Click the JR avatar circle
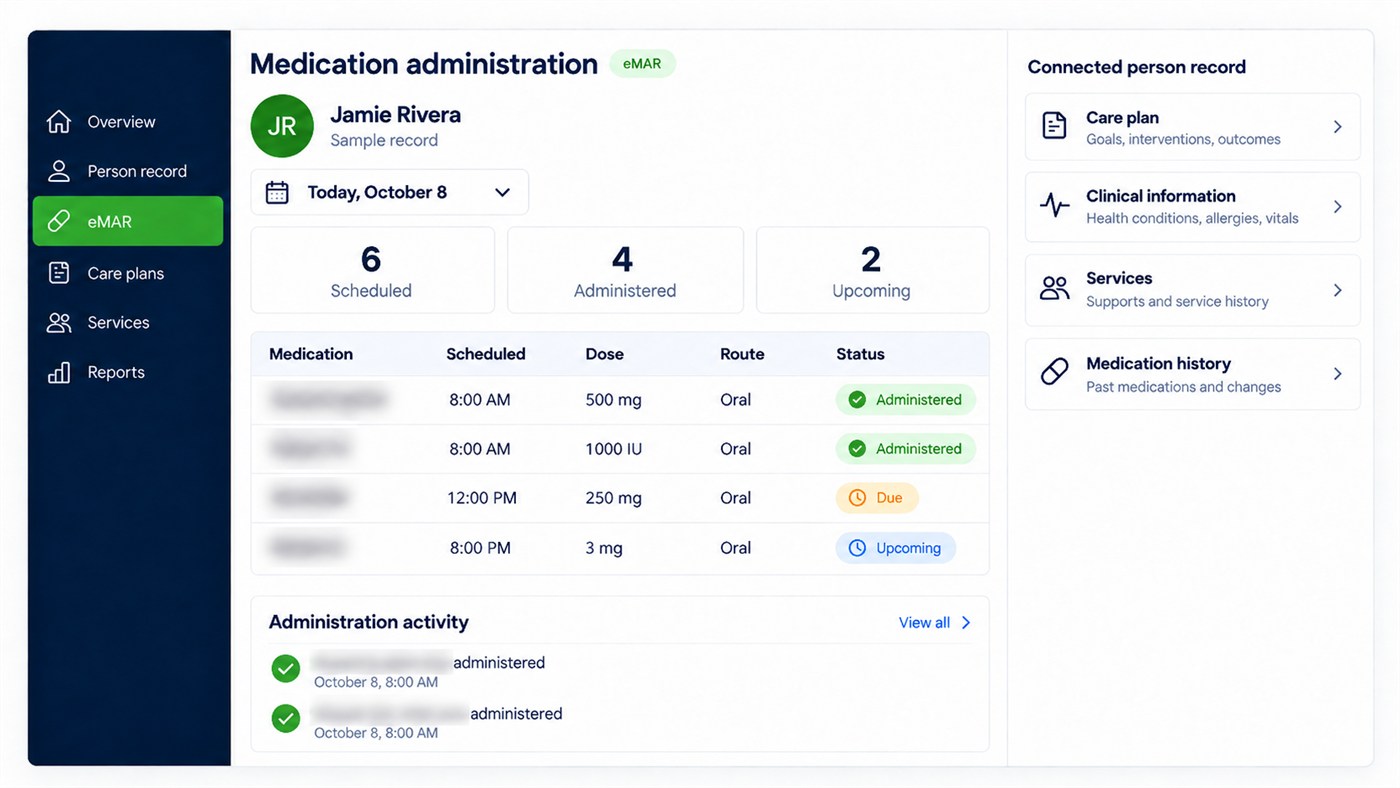1400x788 pixels. [282, 126]
